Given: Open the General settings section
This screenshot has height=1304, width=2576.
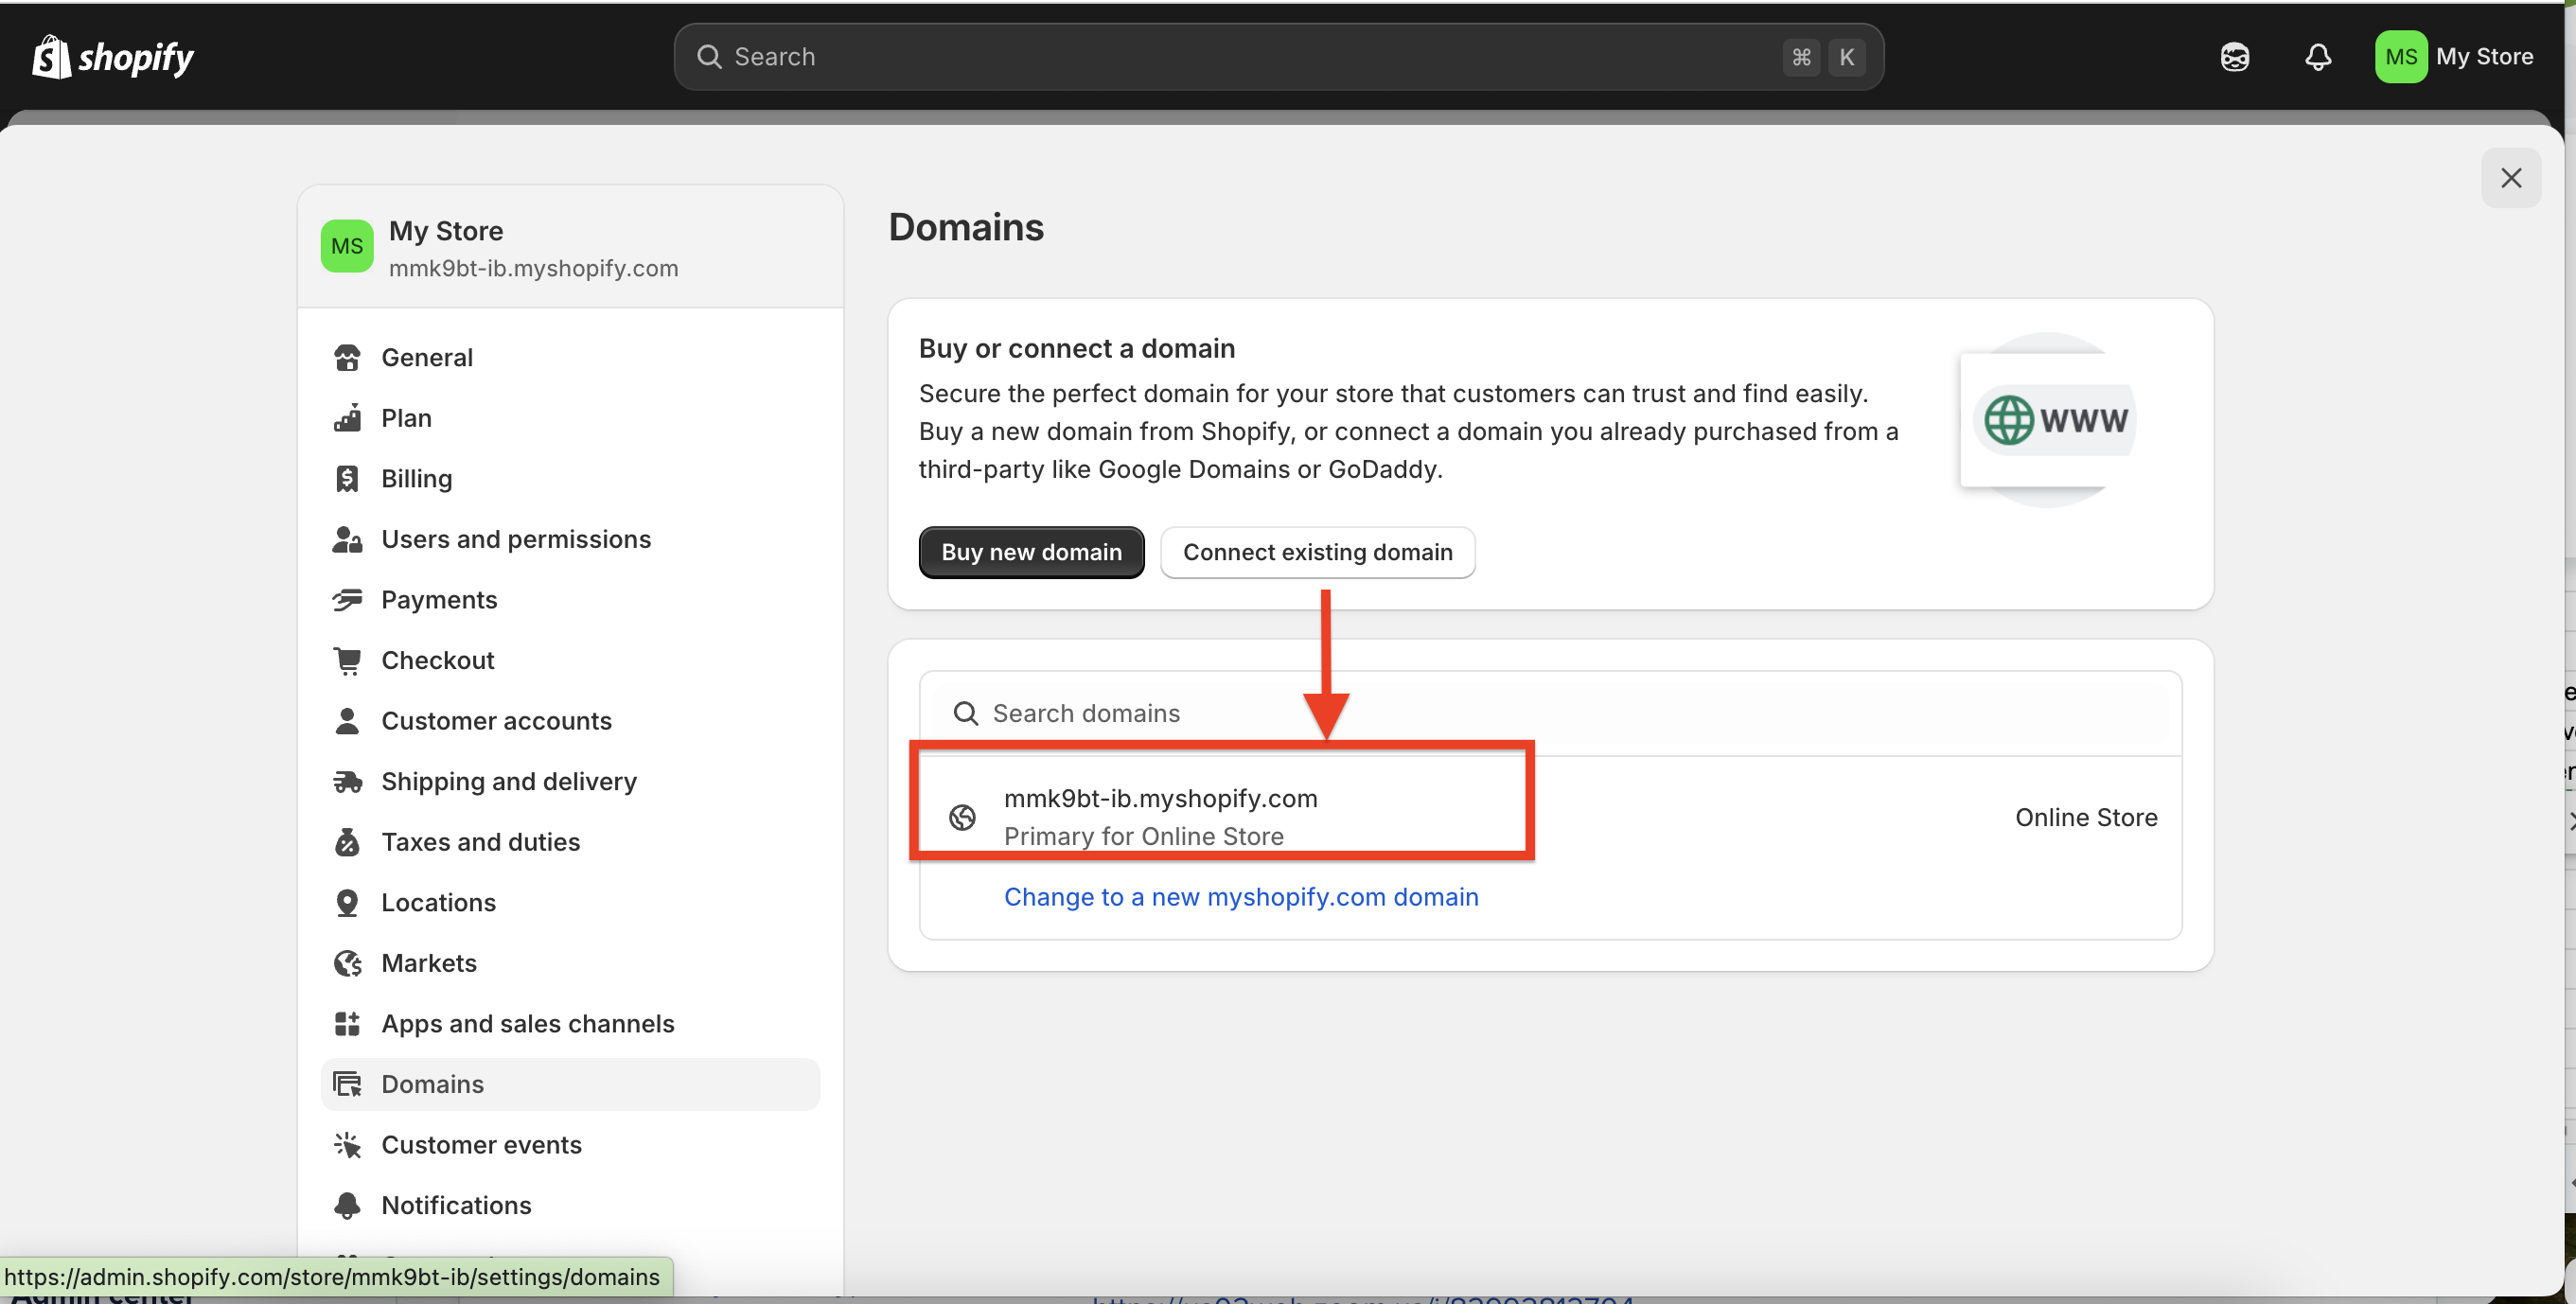Looking at the screenshot, I should (427, 357).
